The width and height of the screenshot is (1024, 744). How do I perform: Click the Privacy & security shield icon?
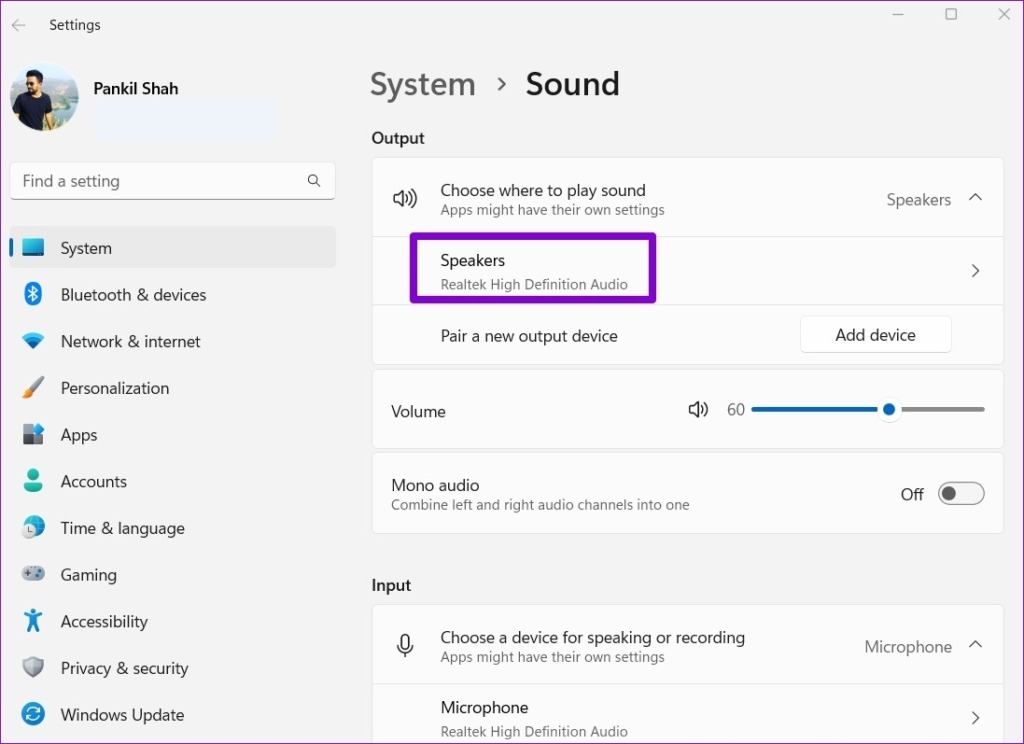pyautogui.click(x=30, y=668)
